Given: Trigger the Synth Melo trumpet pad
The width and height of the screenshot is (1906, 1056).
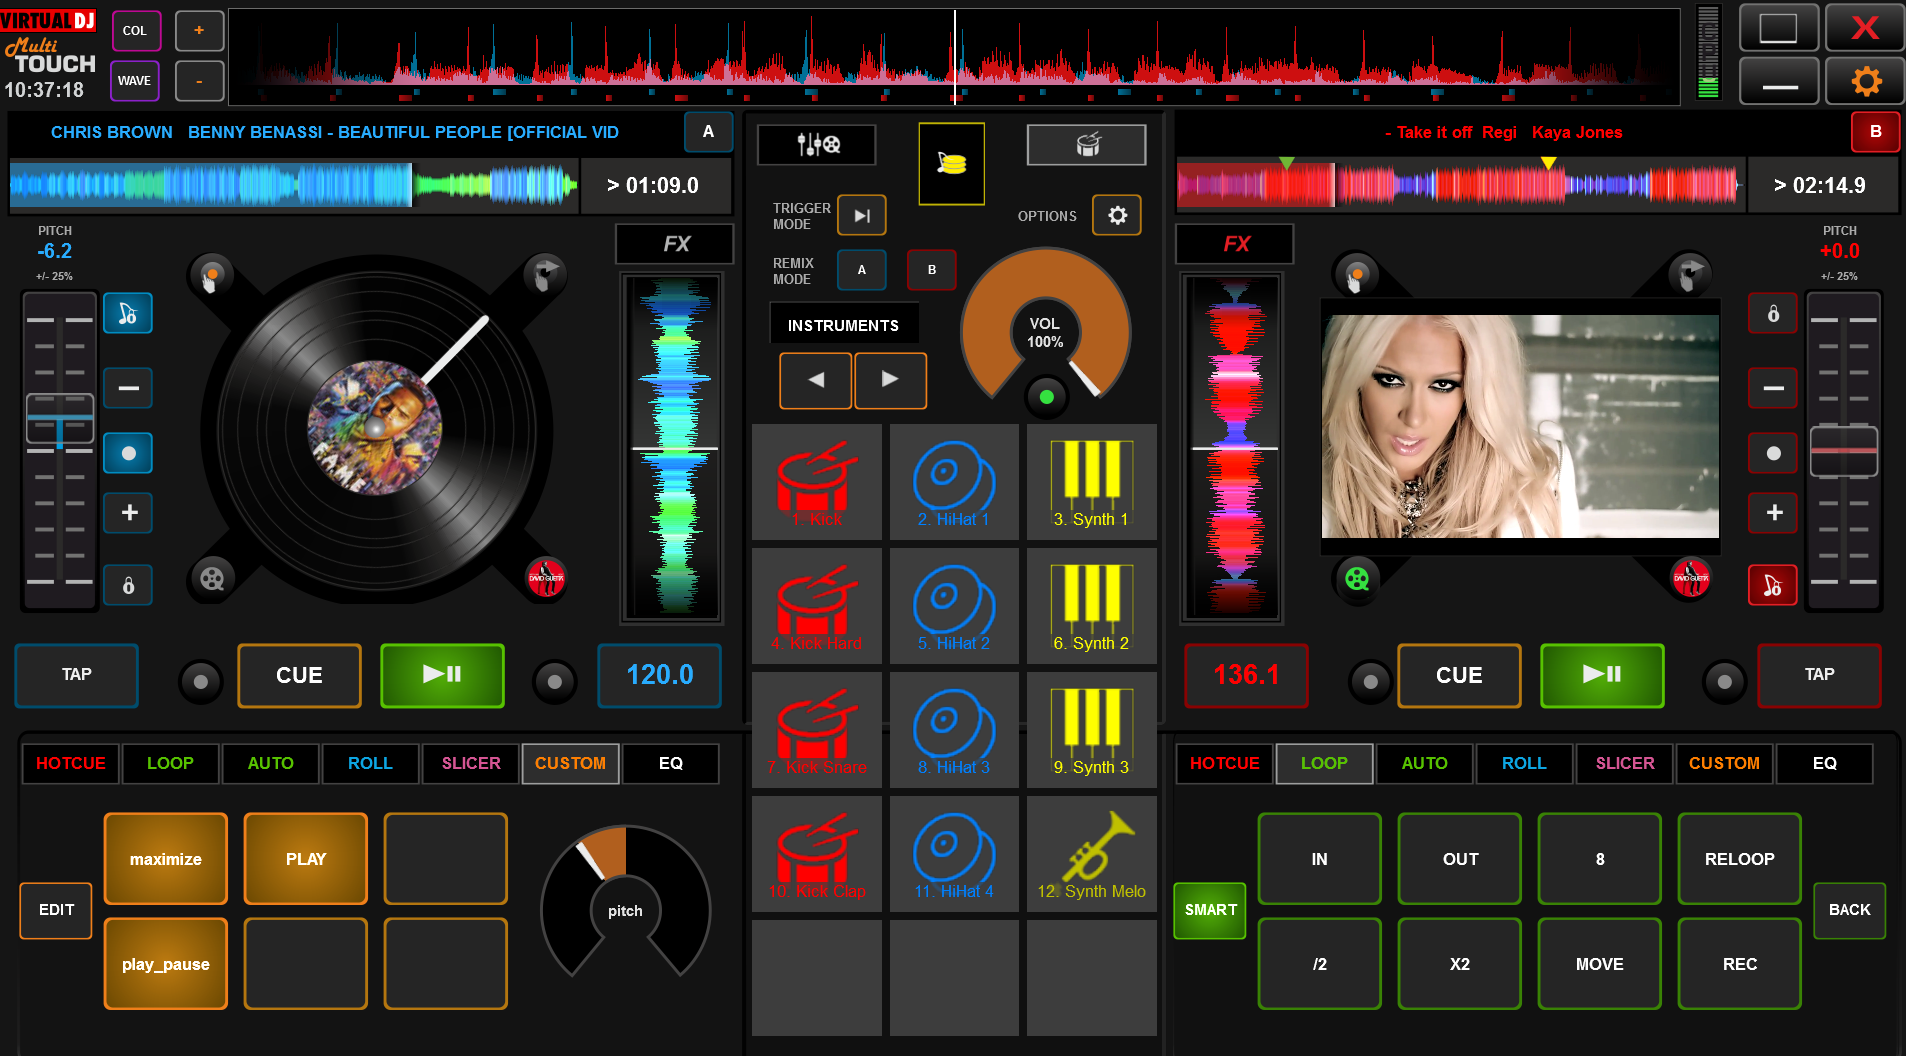Looking at the screenshot, I should (1091, 854).
